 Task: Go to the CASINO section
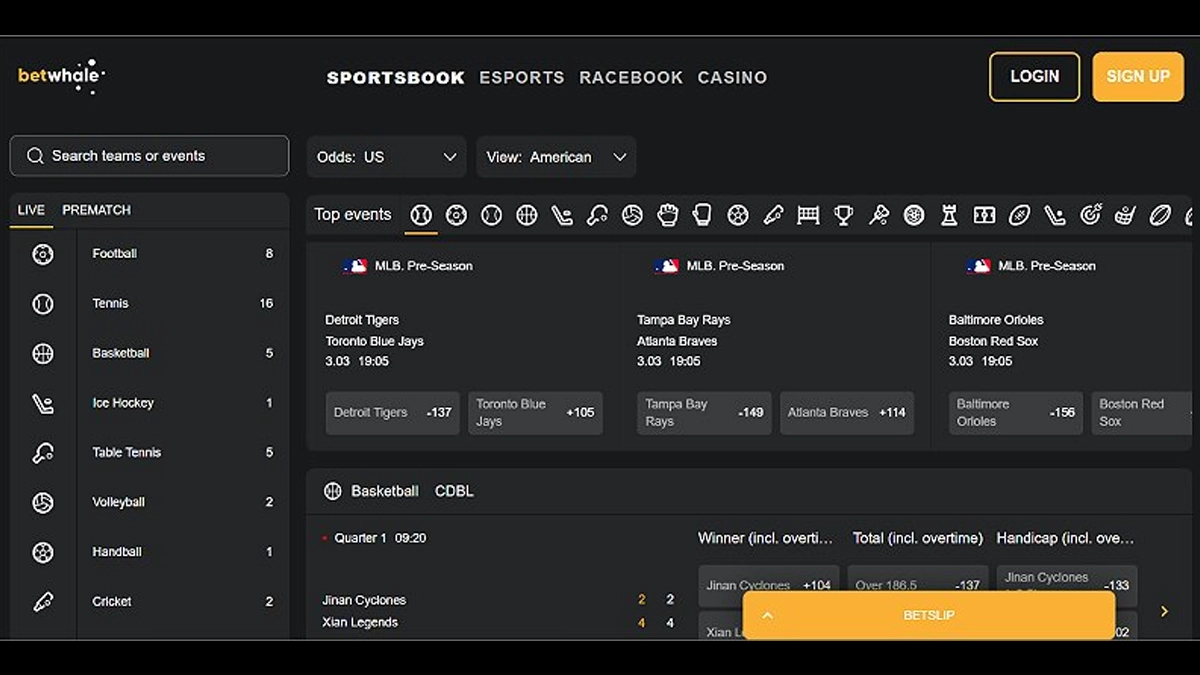(732, 77)
